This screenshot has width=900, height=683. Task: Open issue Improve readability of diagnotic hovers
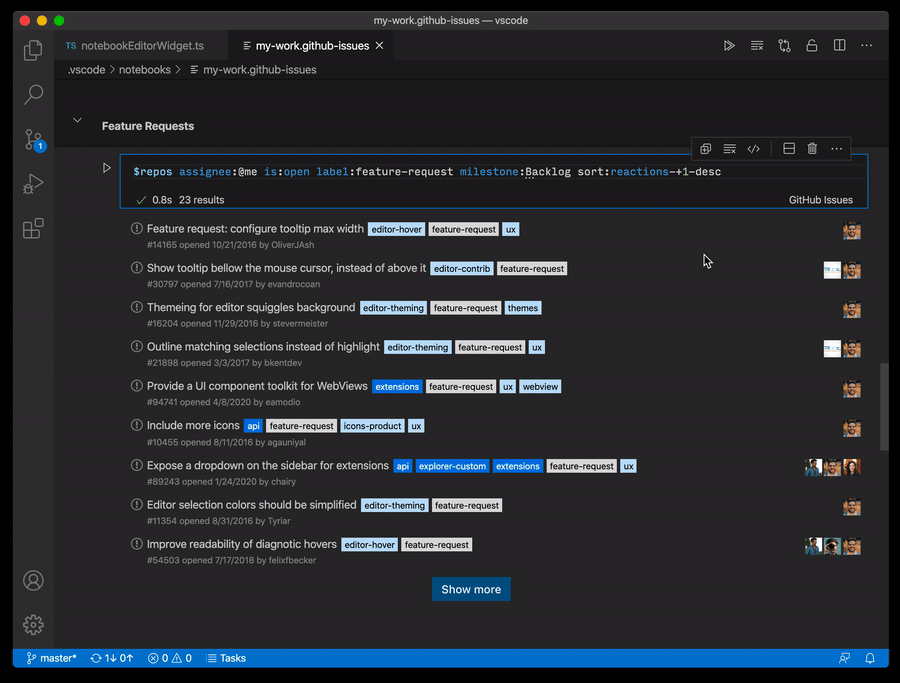click(x=242, y=544)
